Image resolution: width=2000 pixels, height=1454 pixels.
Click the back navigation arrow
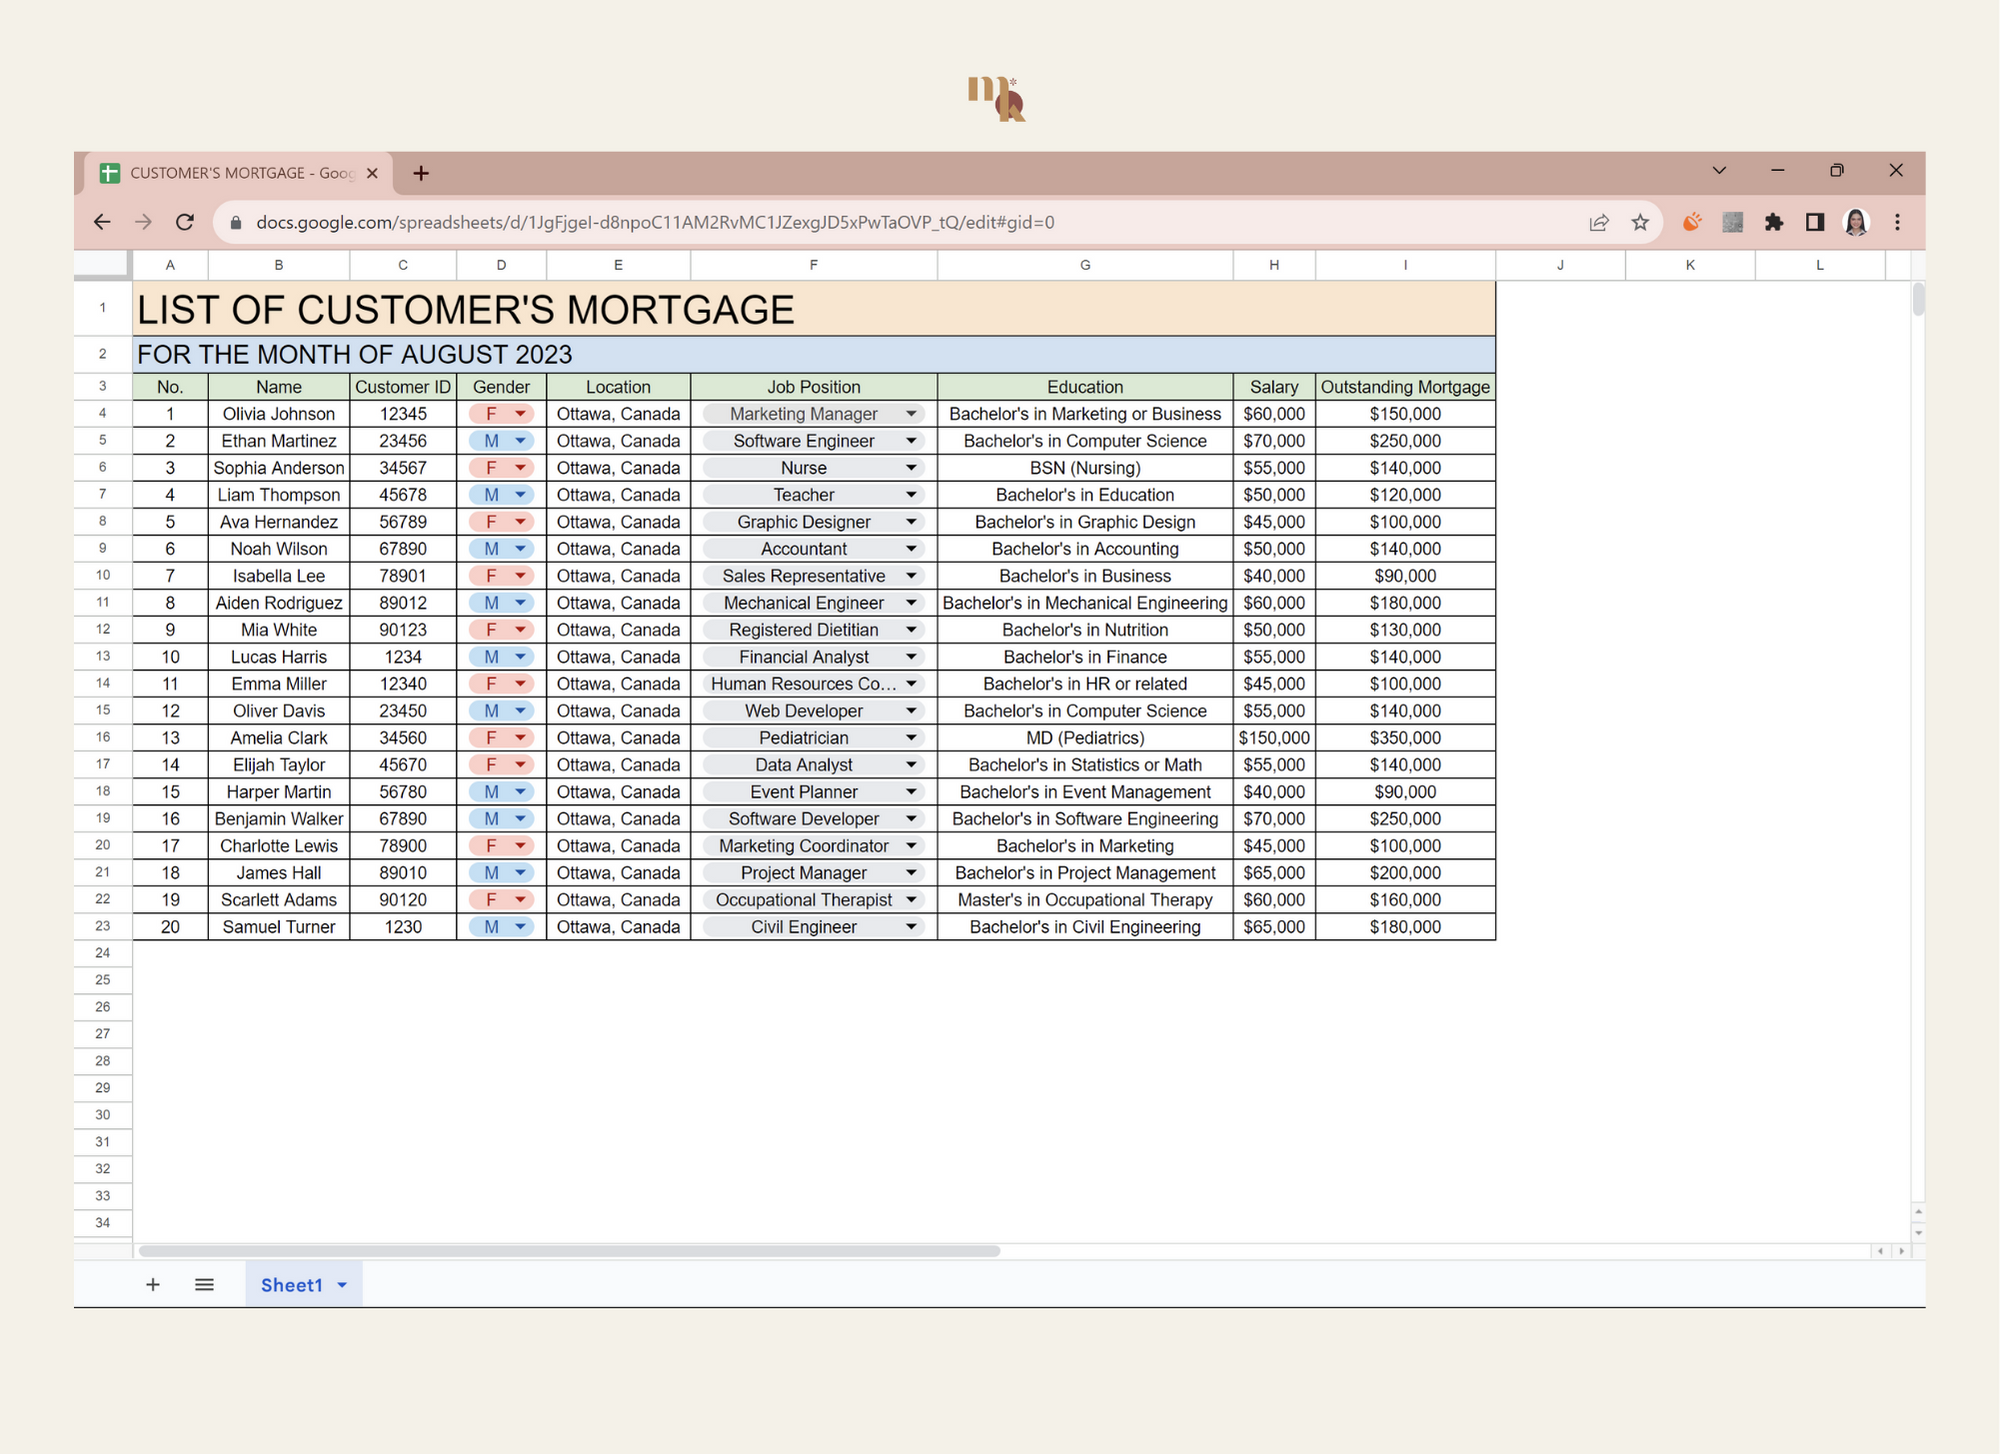click(x=102, y=222)
